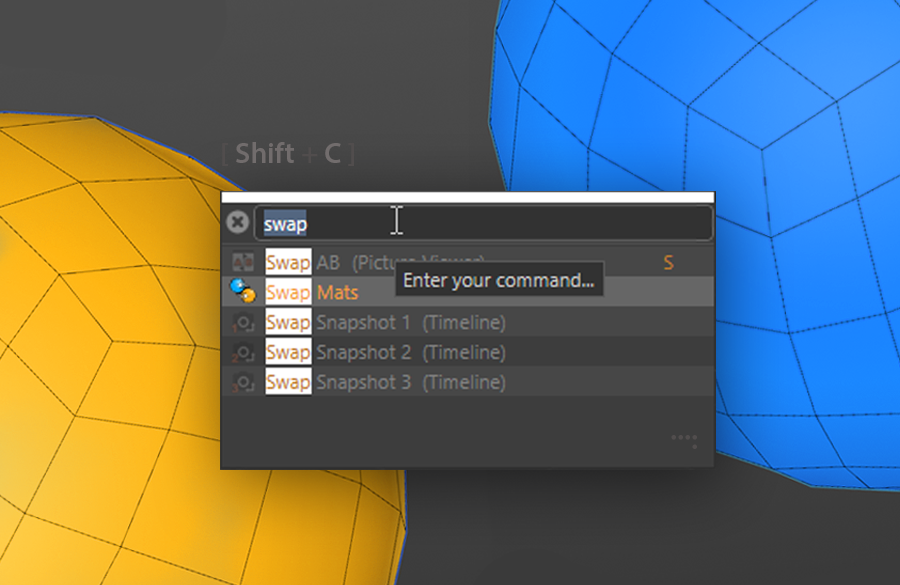The height and width of the screenshot is (585, 900).
Task: Click the Shift + C shortcut overlay text
Action: [288, 154]
